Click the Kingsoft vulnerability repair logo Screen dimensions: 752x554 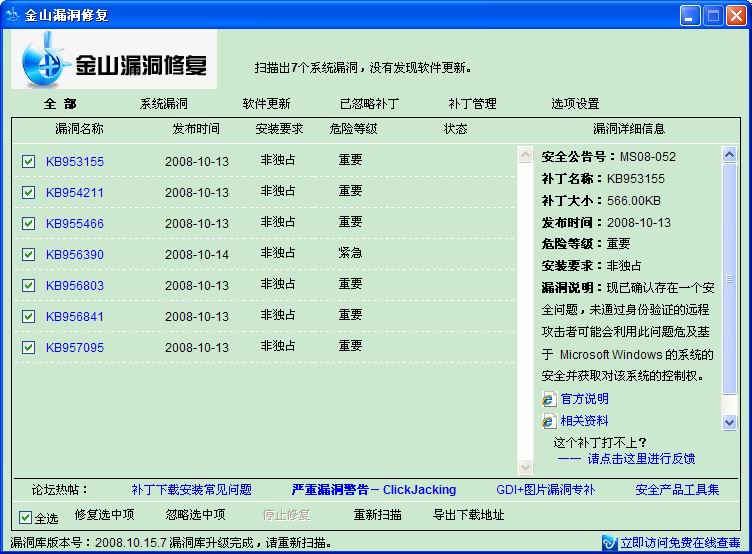(114, 59)
